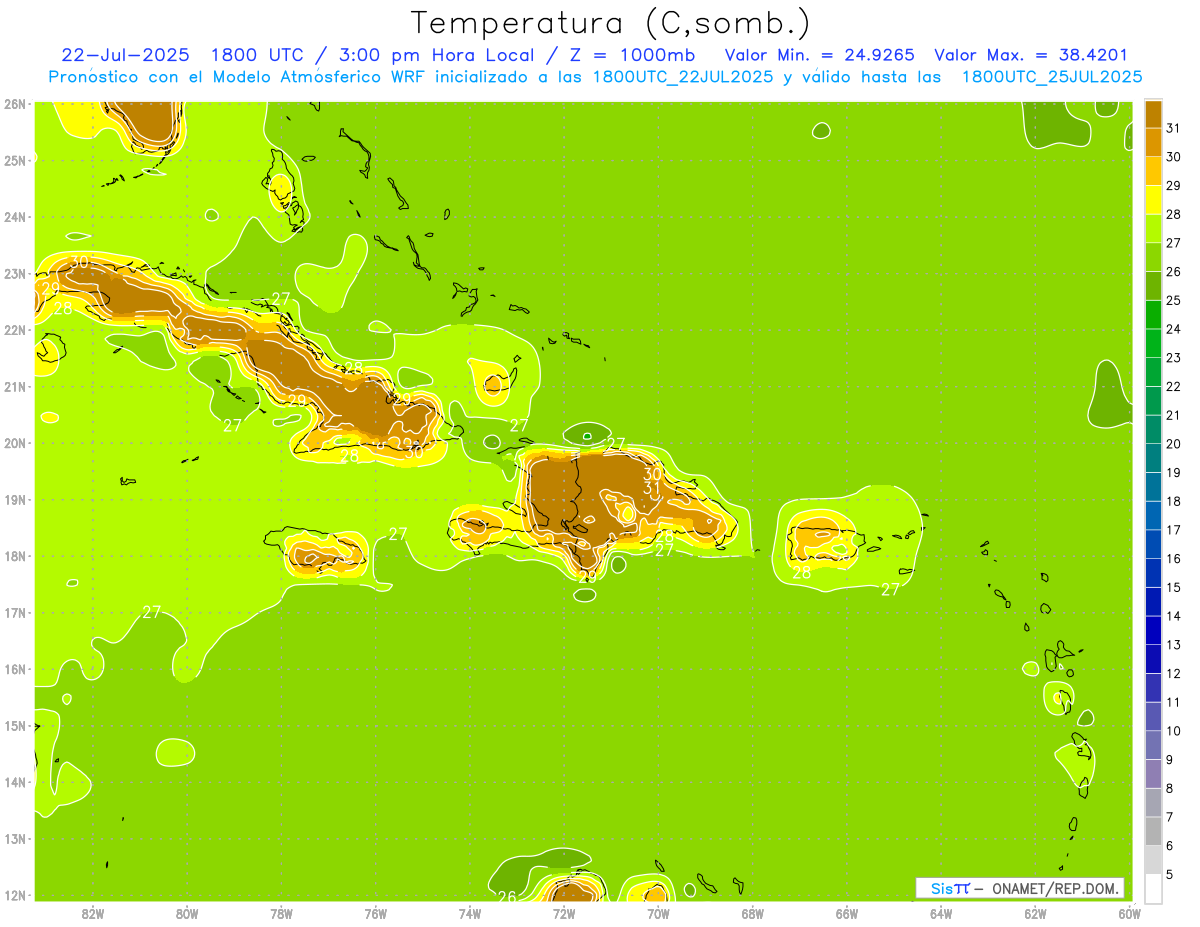Screen dimensions: 1200x927
Task: Click the legend band between 26 and 27
Action: coord(1153,256)
